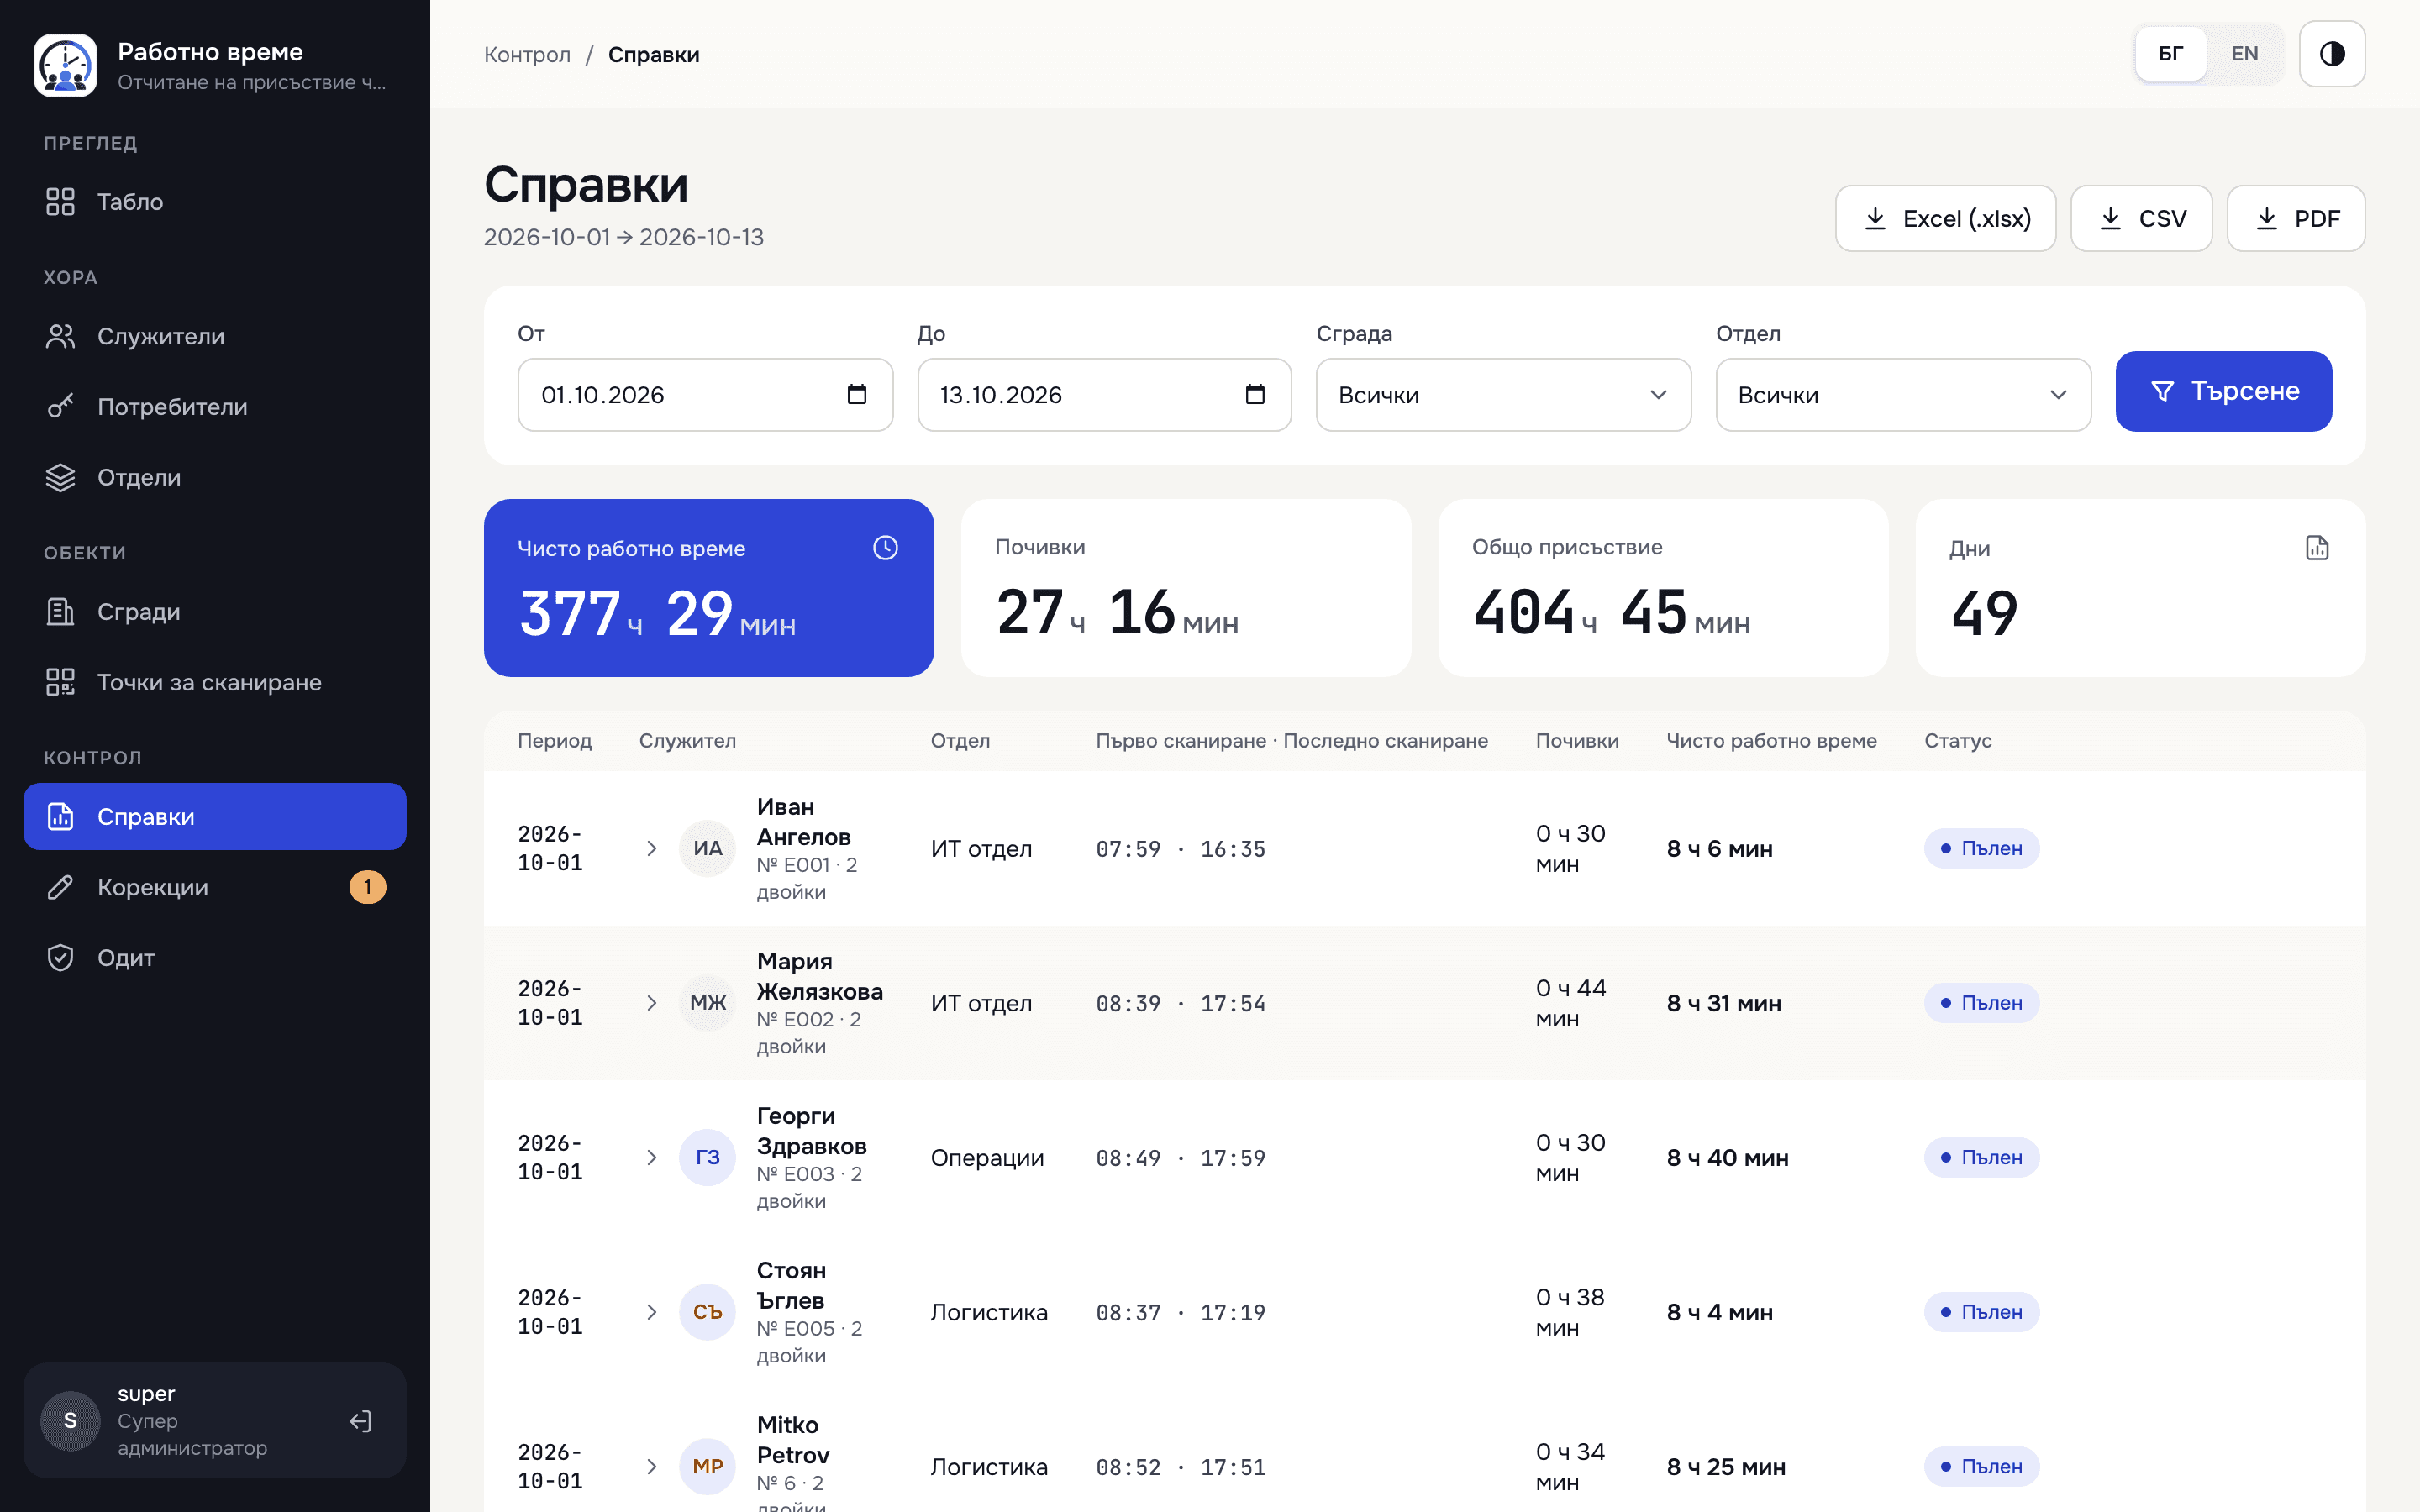Switch language to EN
The width and height of the screenshot is (2420, 1512).
click(2244, 54)
